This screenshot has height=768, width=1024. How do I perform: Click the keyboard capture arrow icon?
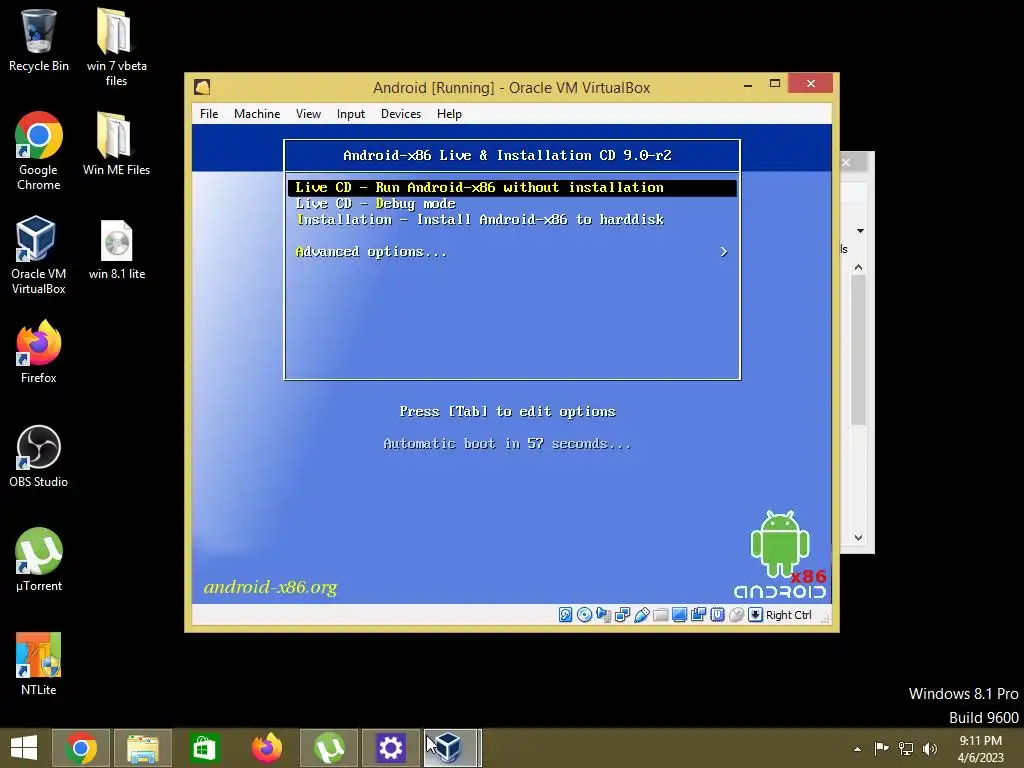click(755, 615)
